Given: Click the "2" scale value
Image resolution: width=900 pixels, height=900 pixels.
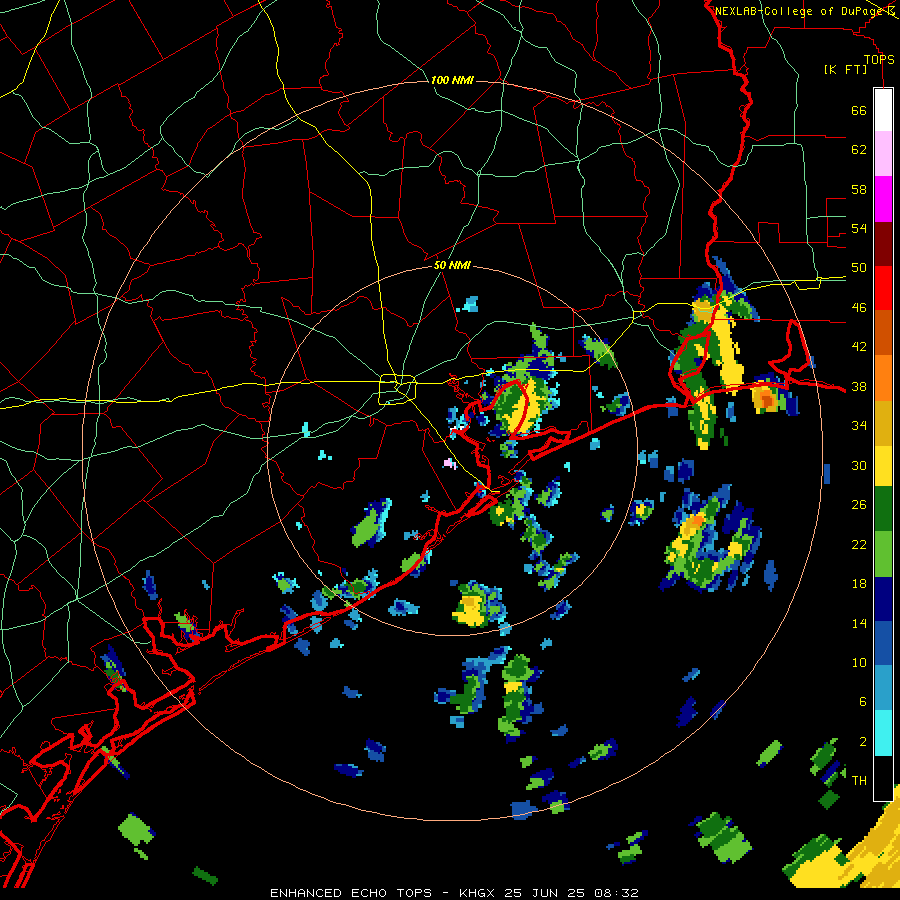Looking at the screenshot, I should [863, 742].
